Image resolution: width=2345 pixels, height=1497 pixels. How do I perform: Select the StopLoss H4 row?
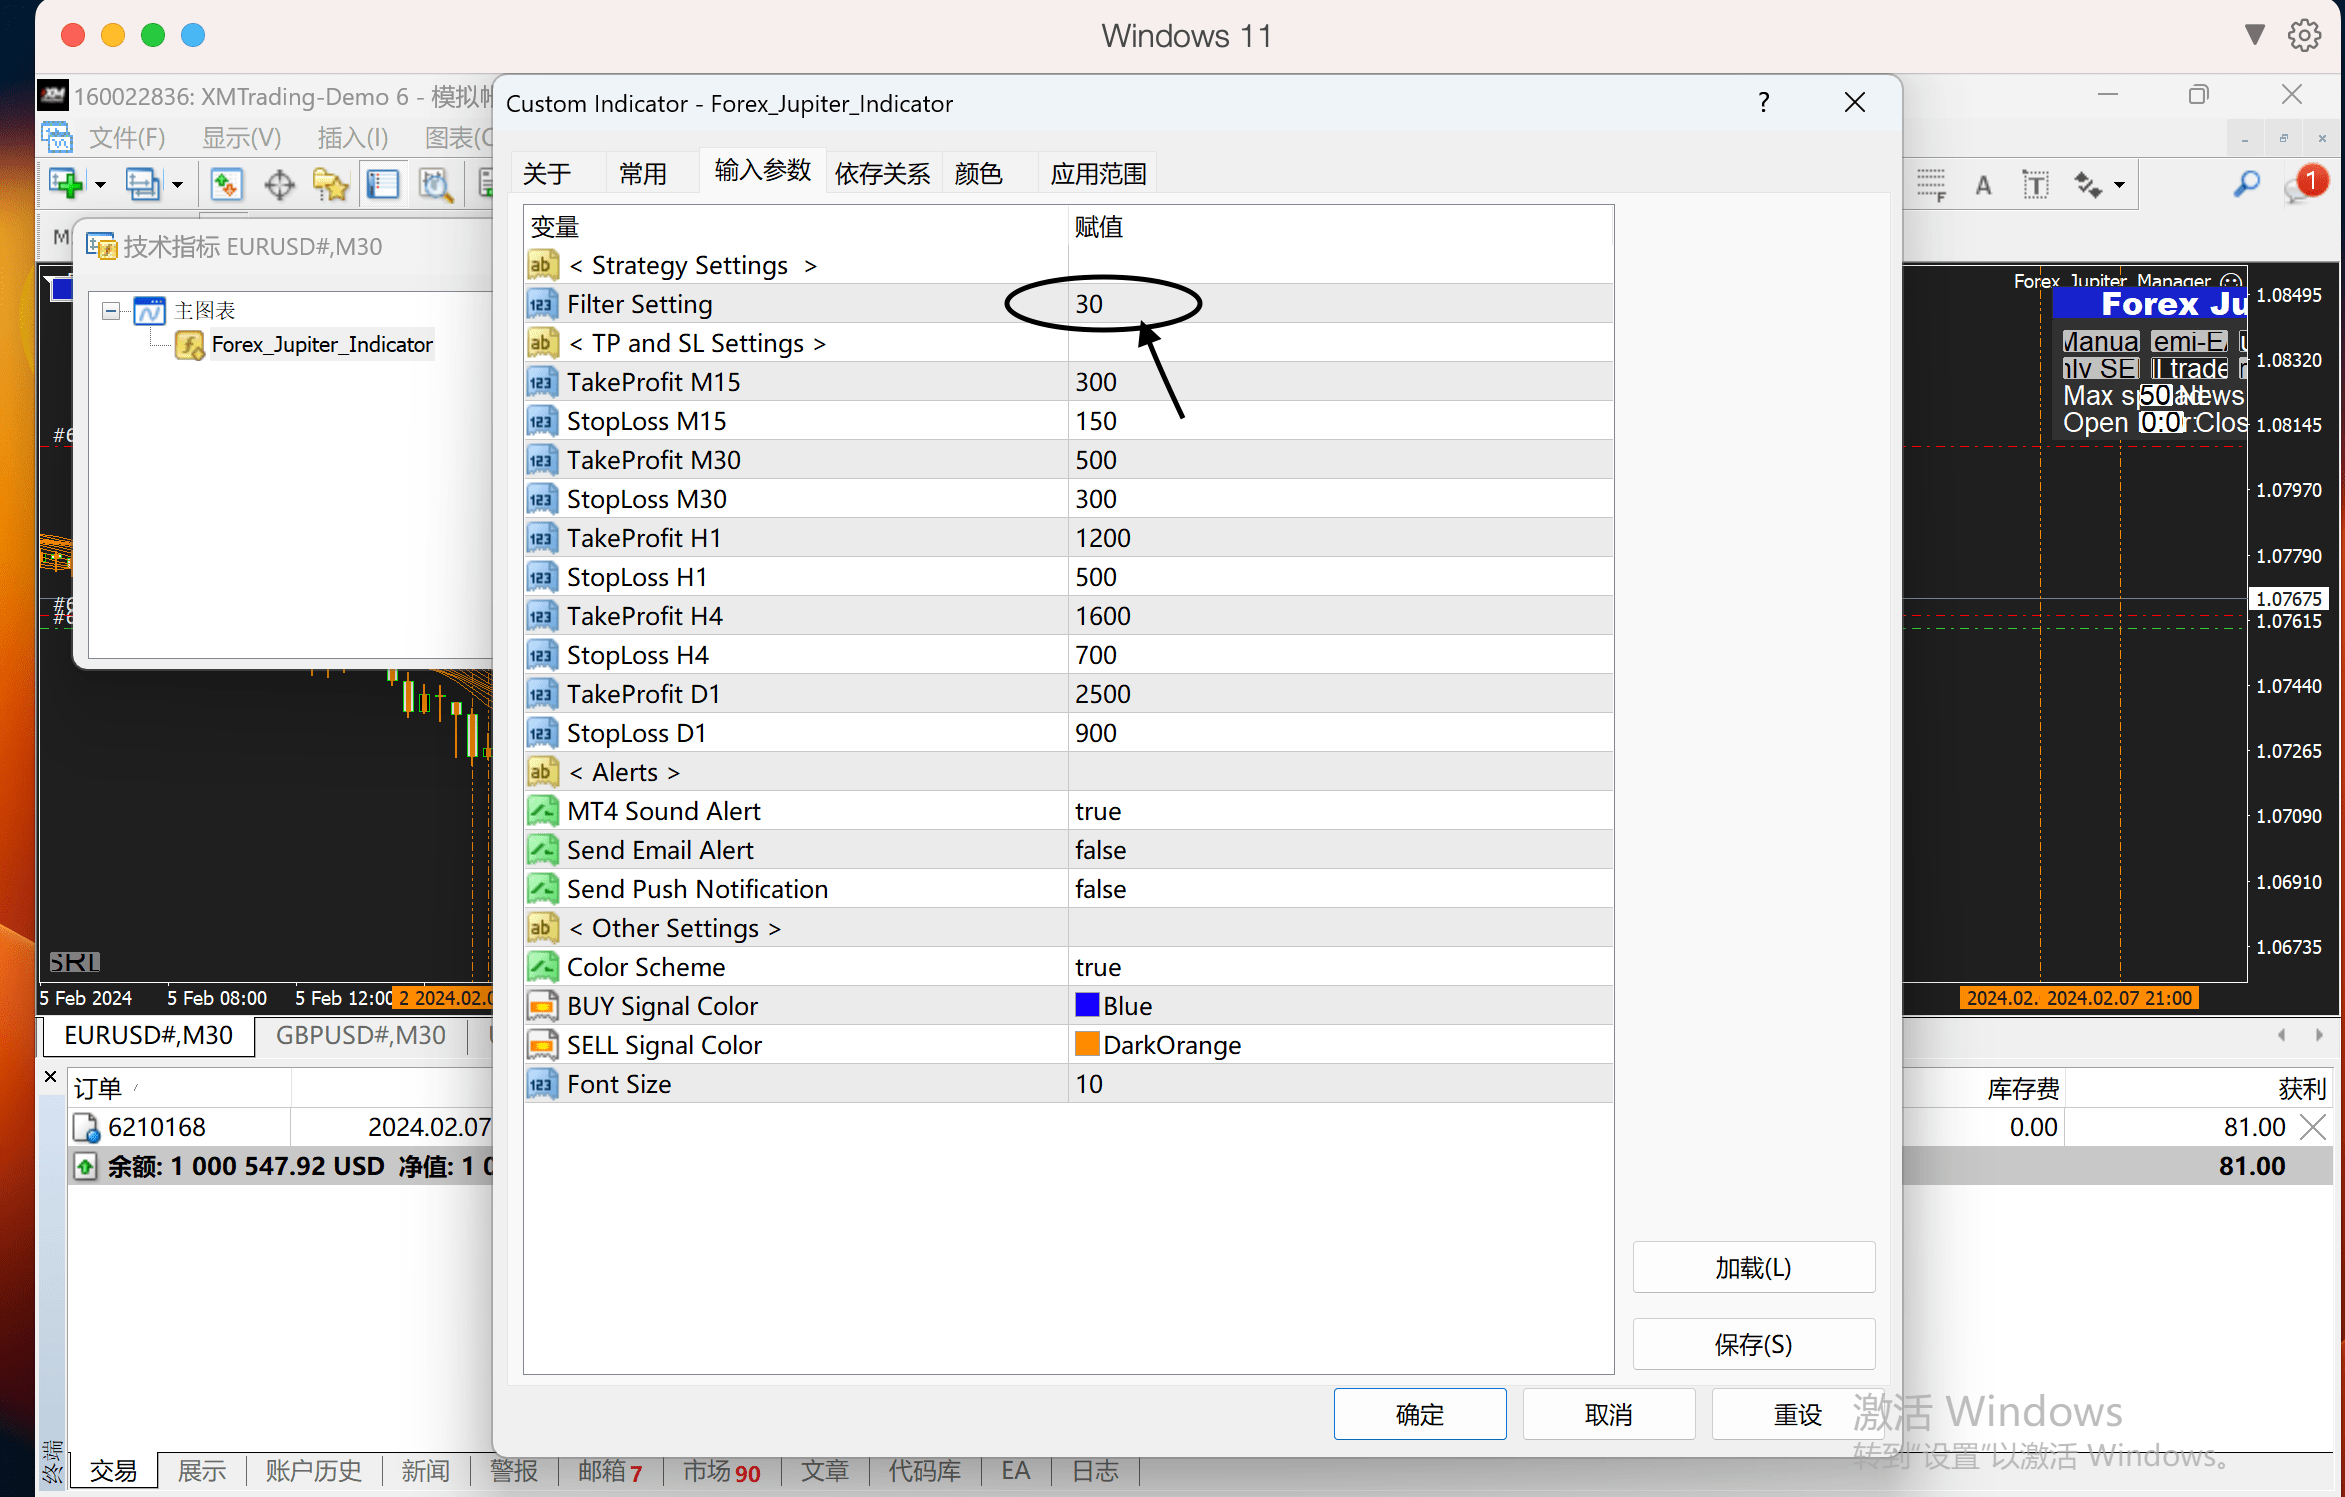click(x=1068, y=655)
